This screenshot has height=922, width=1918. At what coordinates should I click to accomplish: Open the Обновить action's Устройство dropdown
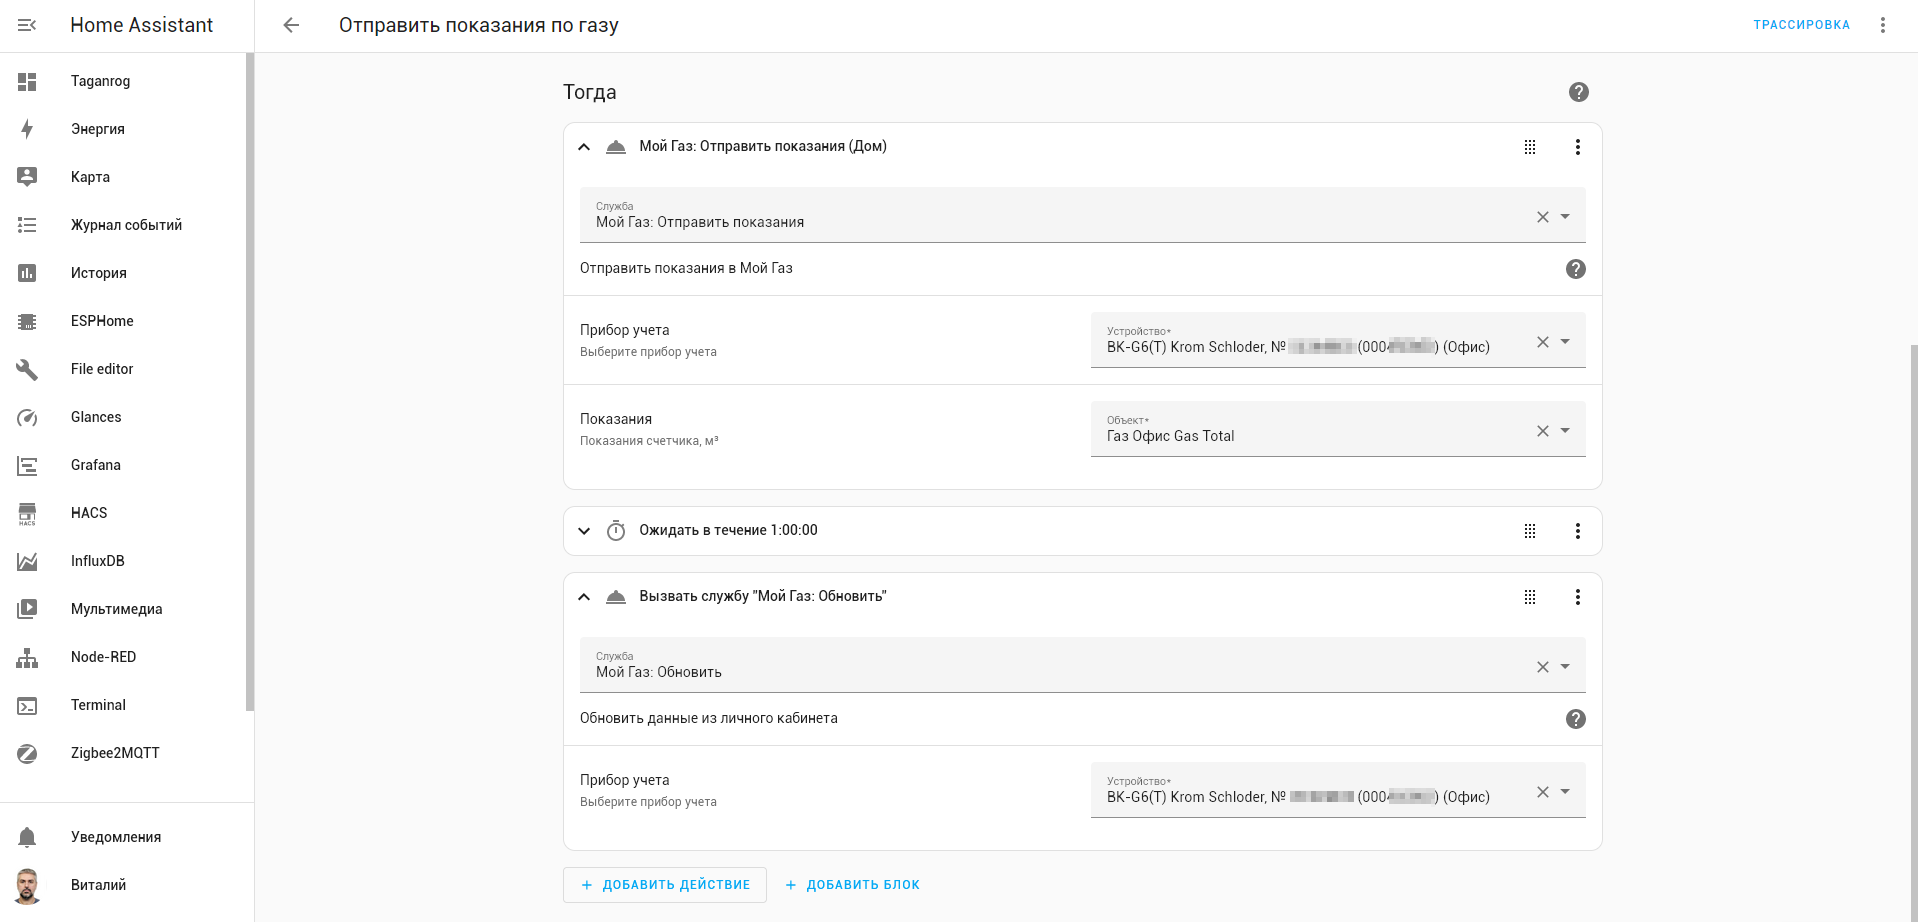[x=1565, y=792]
